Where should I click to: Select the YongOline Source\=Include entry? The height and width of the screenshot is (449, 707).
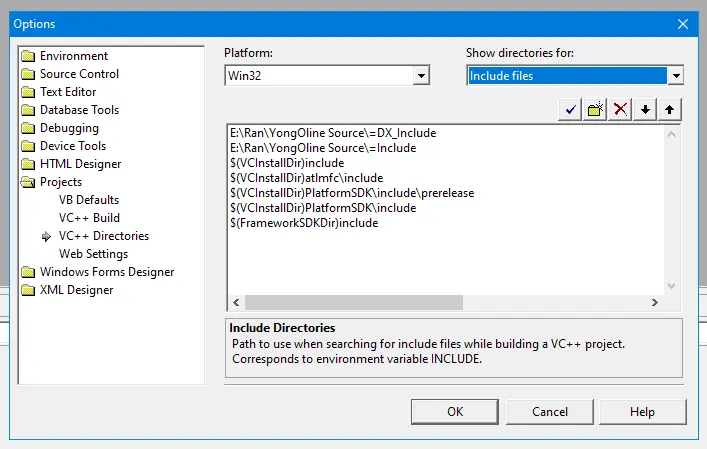click(x=323, y=148)
